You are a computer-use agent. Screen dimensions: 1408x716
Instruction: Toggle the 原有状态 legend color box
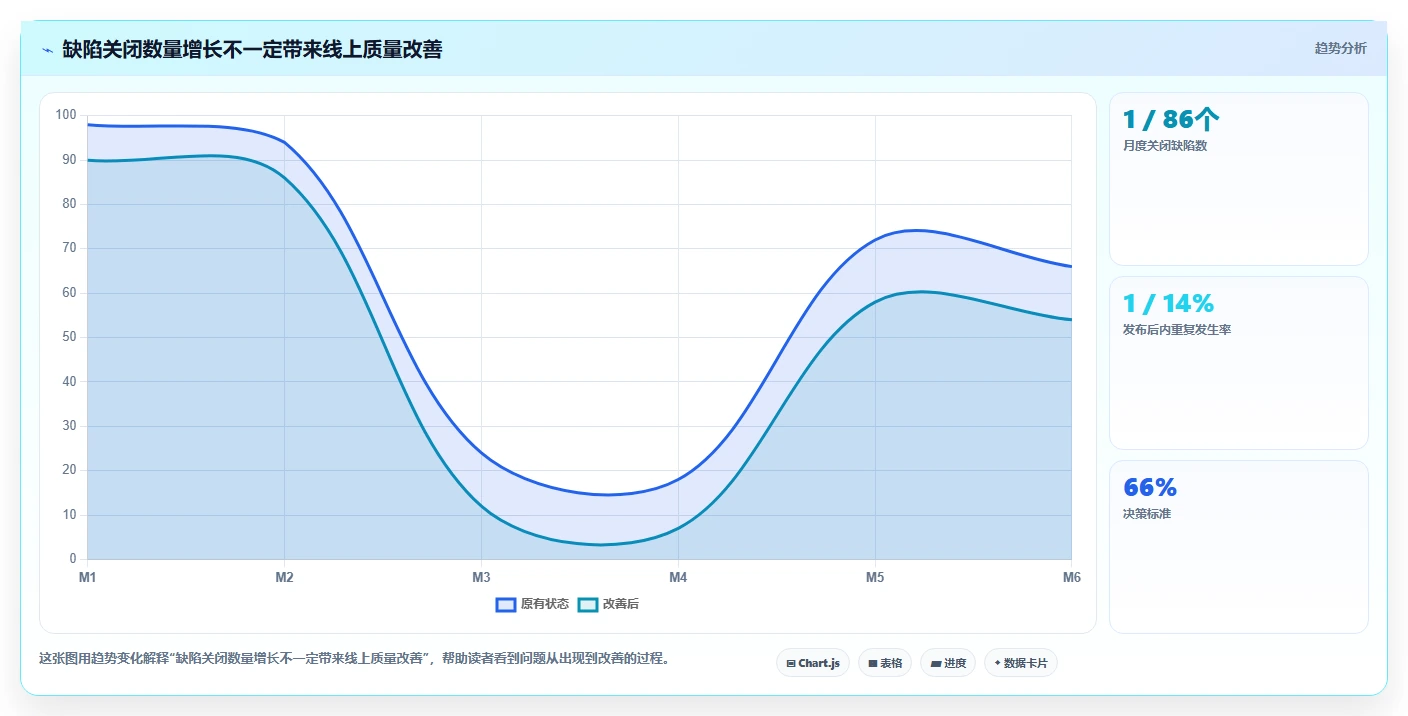[x=506, y=604]
